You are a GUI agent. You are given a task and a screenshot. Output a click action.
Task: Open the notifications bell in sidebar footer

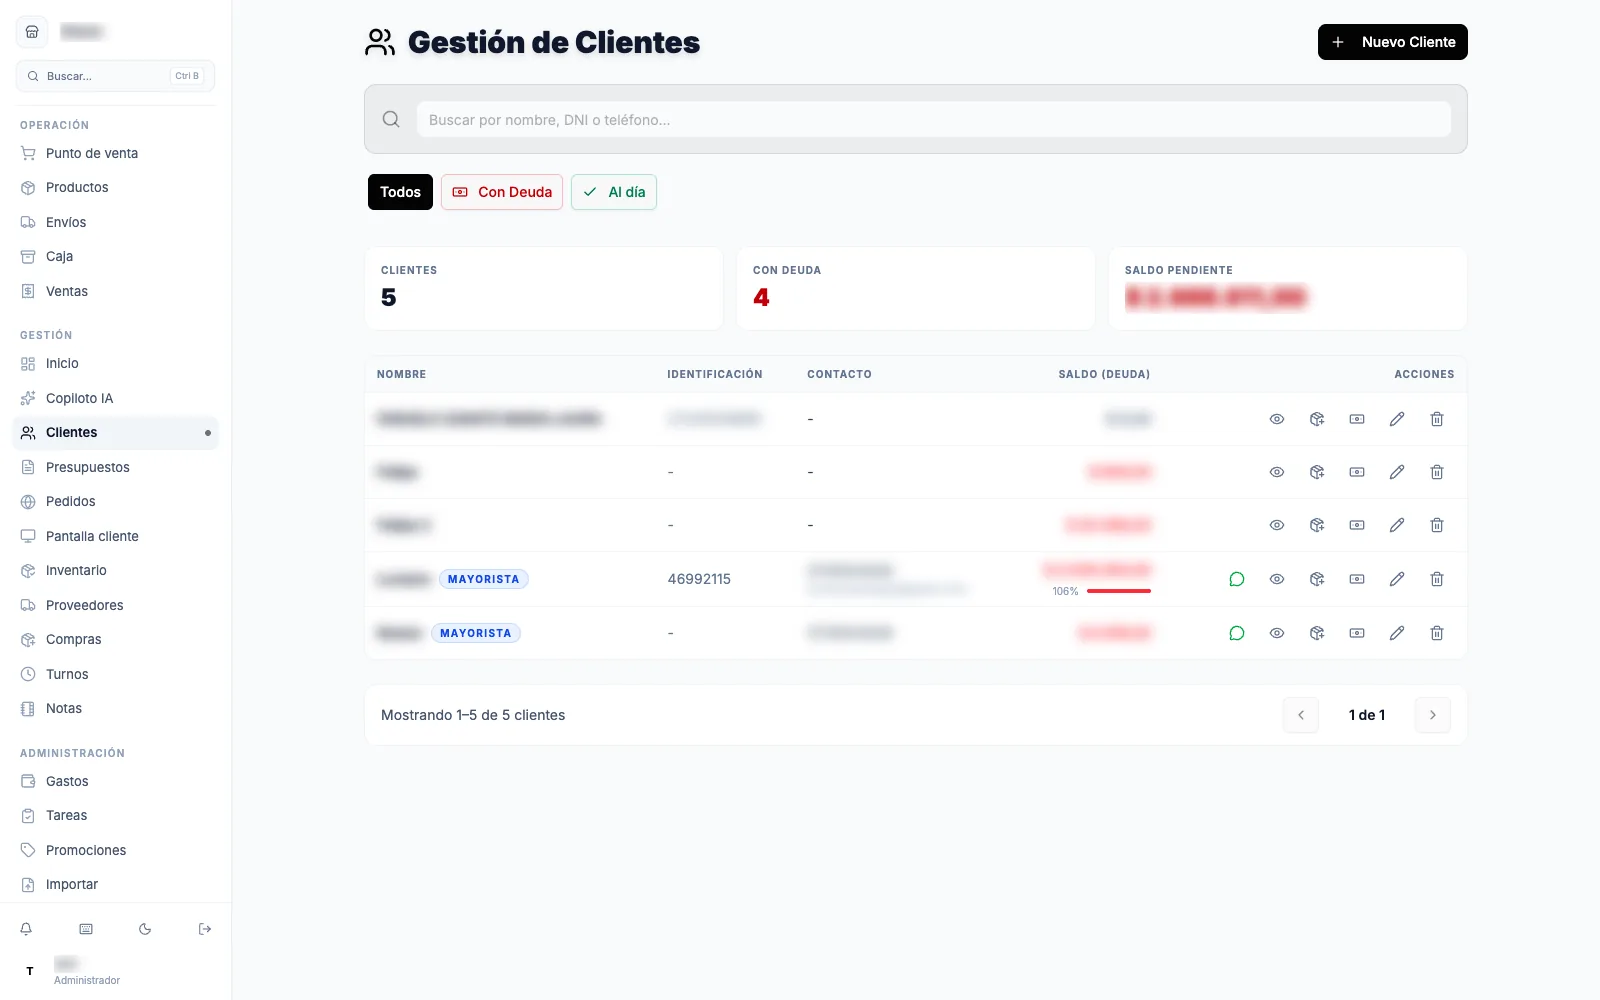26,929
